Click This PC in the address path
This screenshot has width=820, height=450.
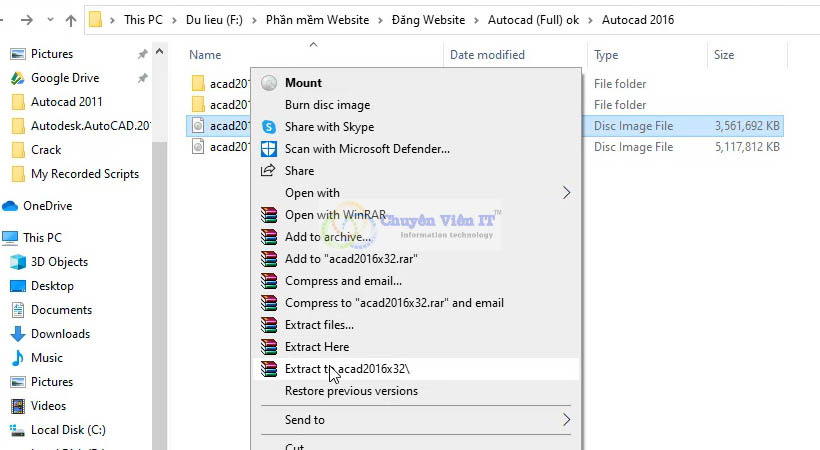point(143,20)
